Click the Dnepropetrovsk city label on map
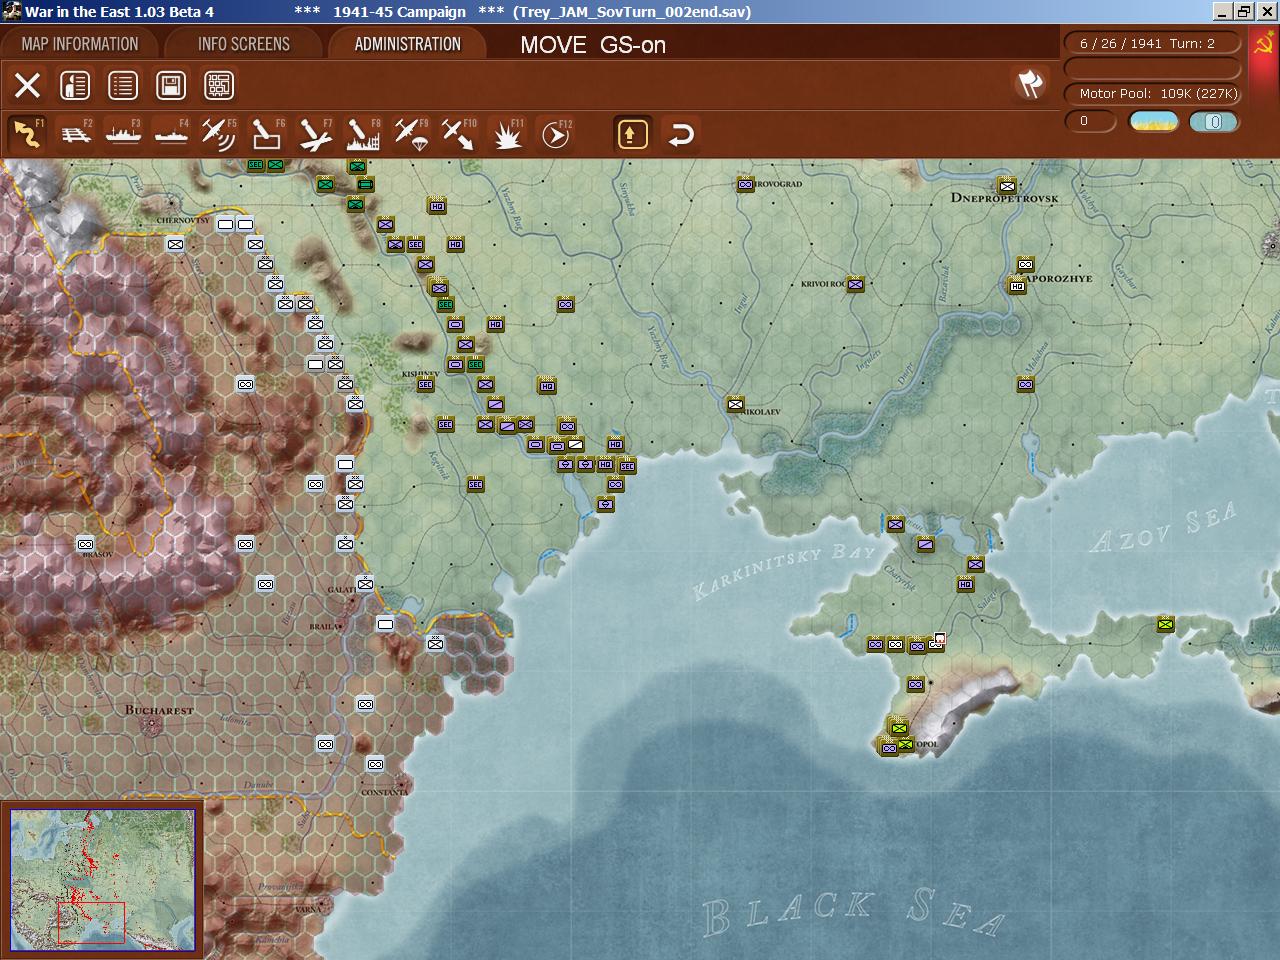This screenshot has width=1280, height=960. point(1005,199)
